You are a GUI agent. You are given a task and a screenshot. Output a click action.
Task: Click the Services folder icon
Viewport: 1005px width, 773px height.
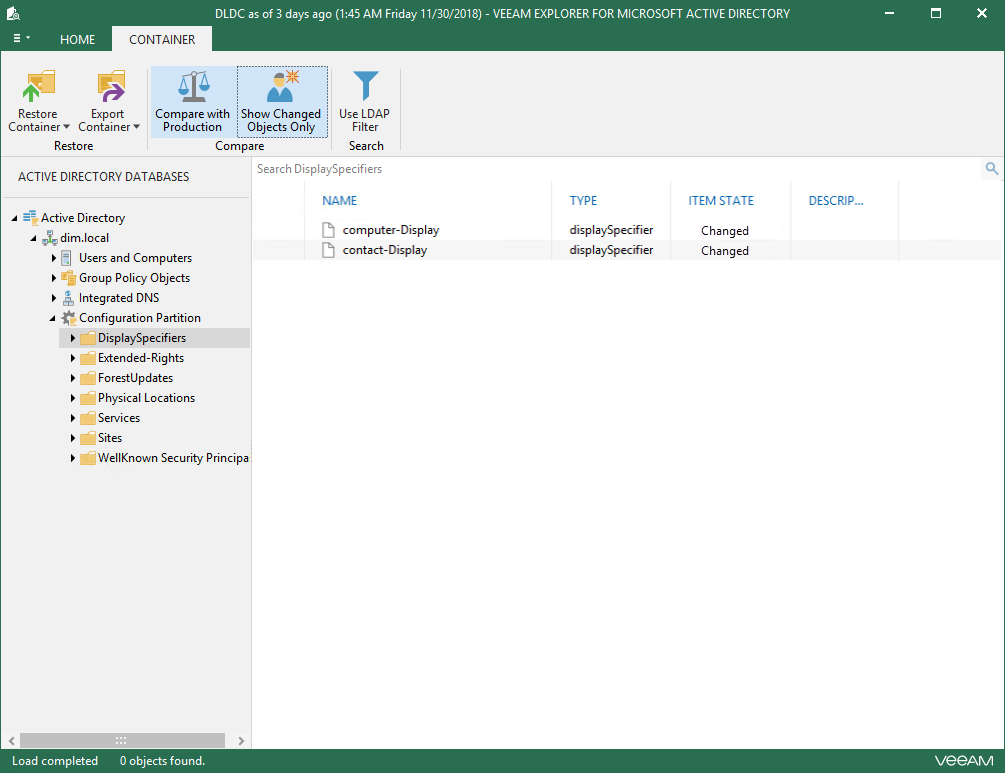click(x=88, y=418)
